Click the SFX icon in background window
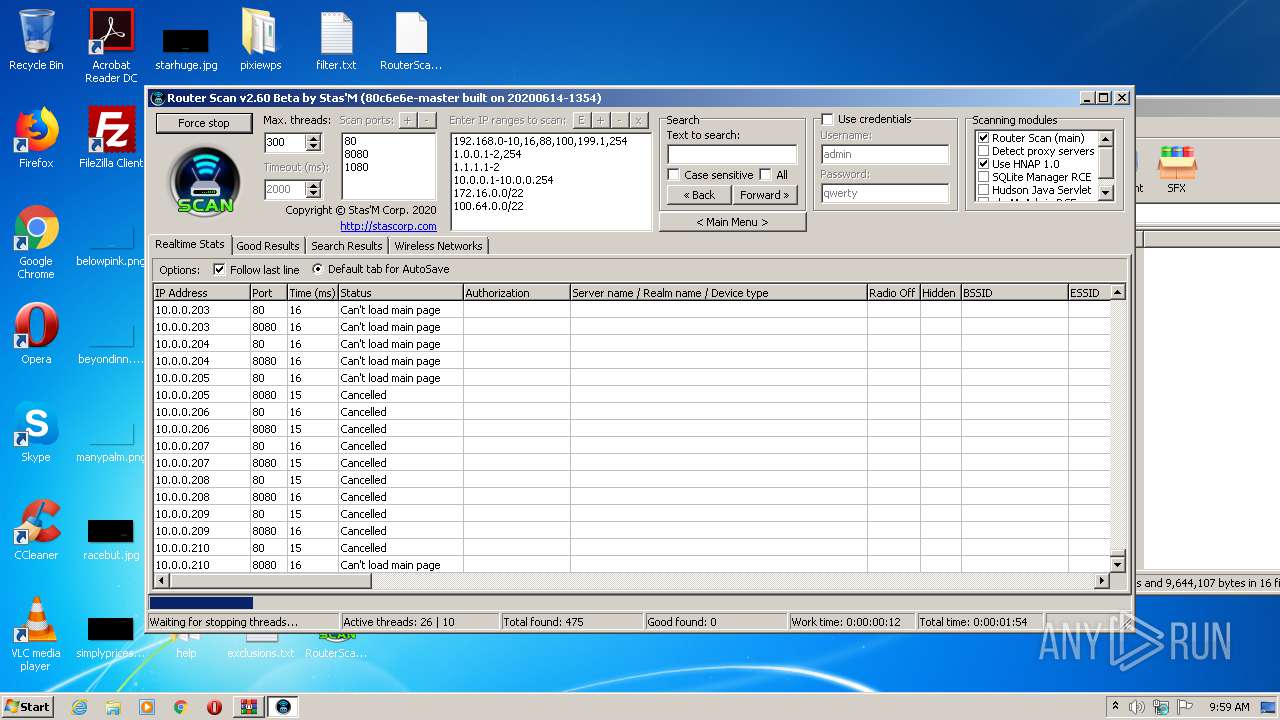 pyautogui.click(x=1176, y=168)
